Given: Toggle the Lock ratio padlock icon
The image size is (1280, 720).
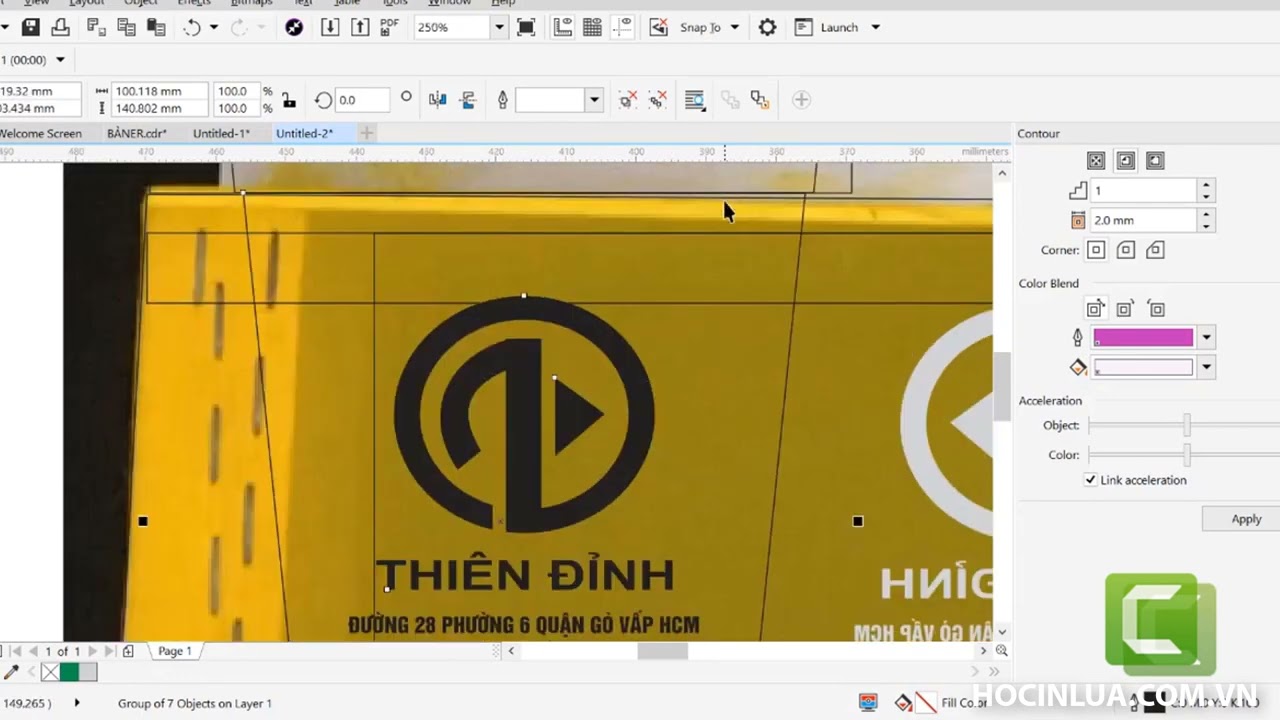Looking at the screenshot, I should tap(289, 100).
